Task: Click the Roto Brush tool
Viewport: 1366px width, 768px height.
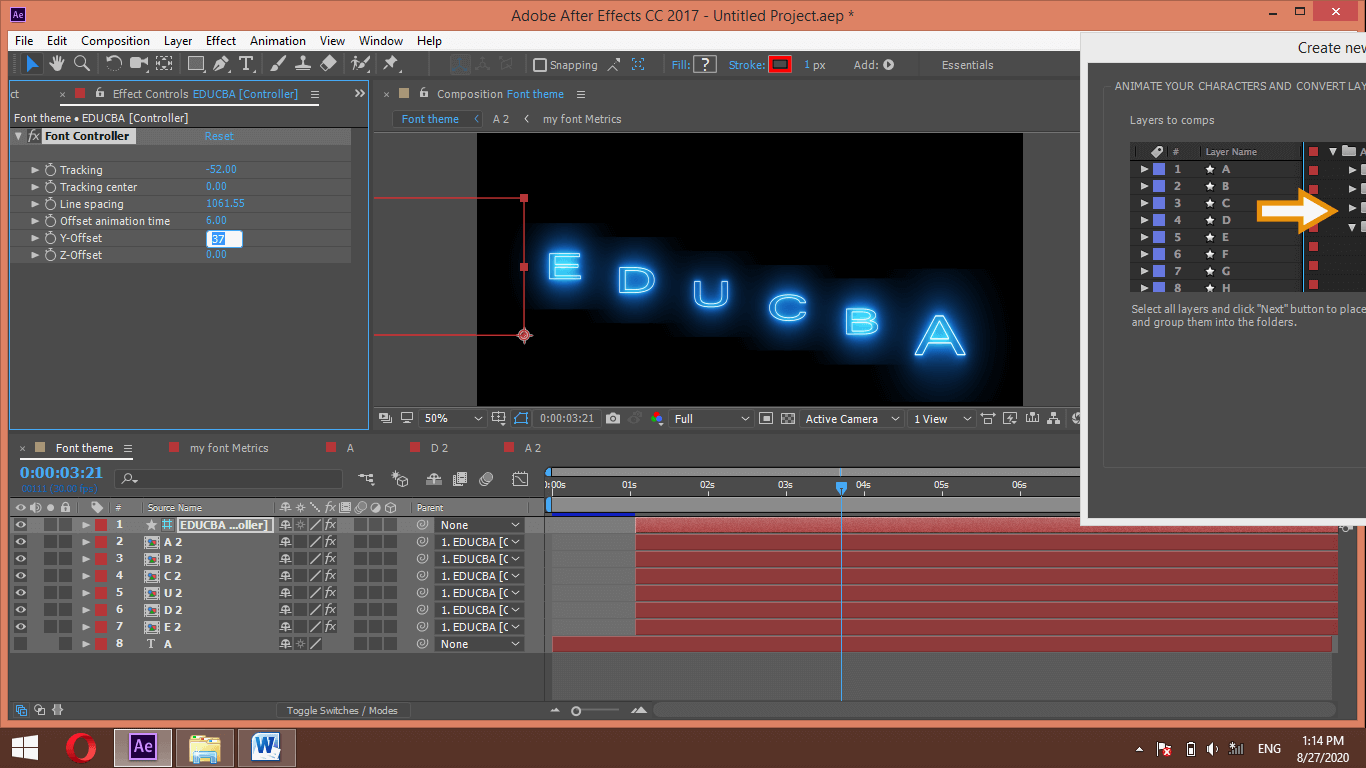Action: [x=360, y=64]
